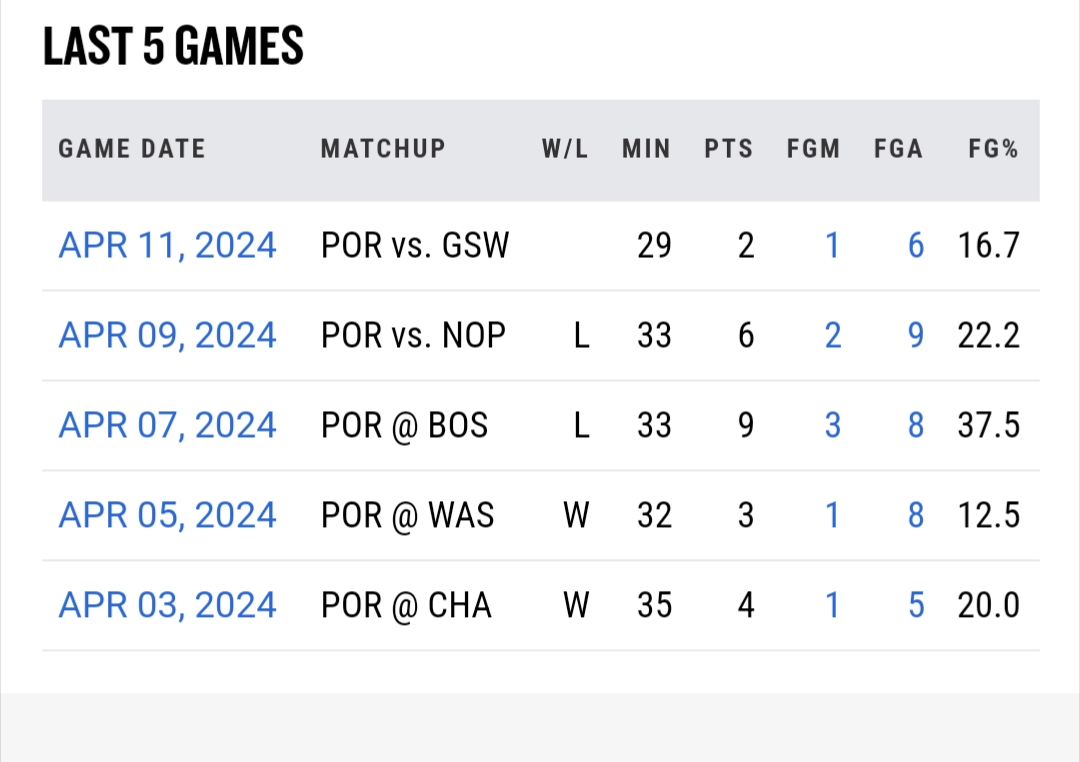The width and height of the screenshot is (1080, 762).
Task: Click the FG% column header
Action: click(993, 150)
